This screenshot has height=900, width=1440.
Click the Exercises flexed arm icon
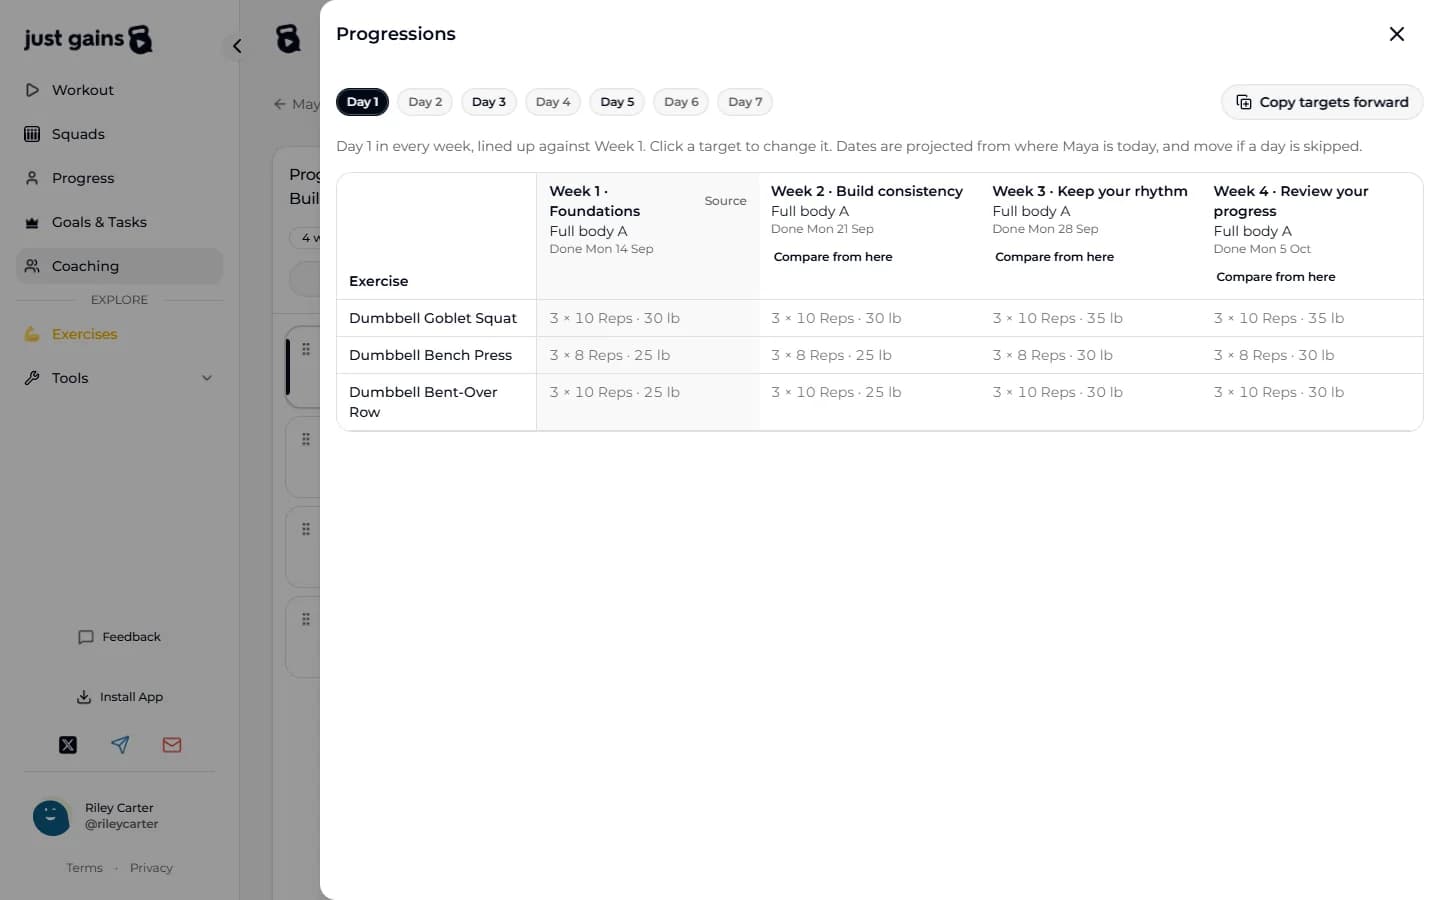point(32,334)
